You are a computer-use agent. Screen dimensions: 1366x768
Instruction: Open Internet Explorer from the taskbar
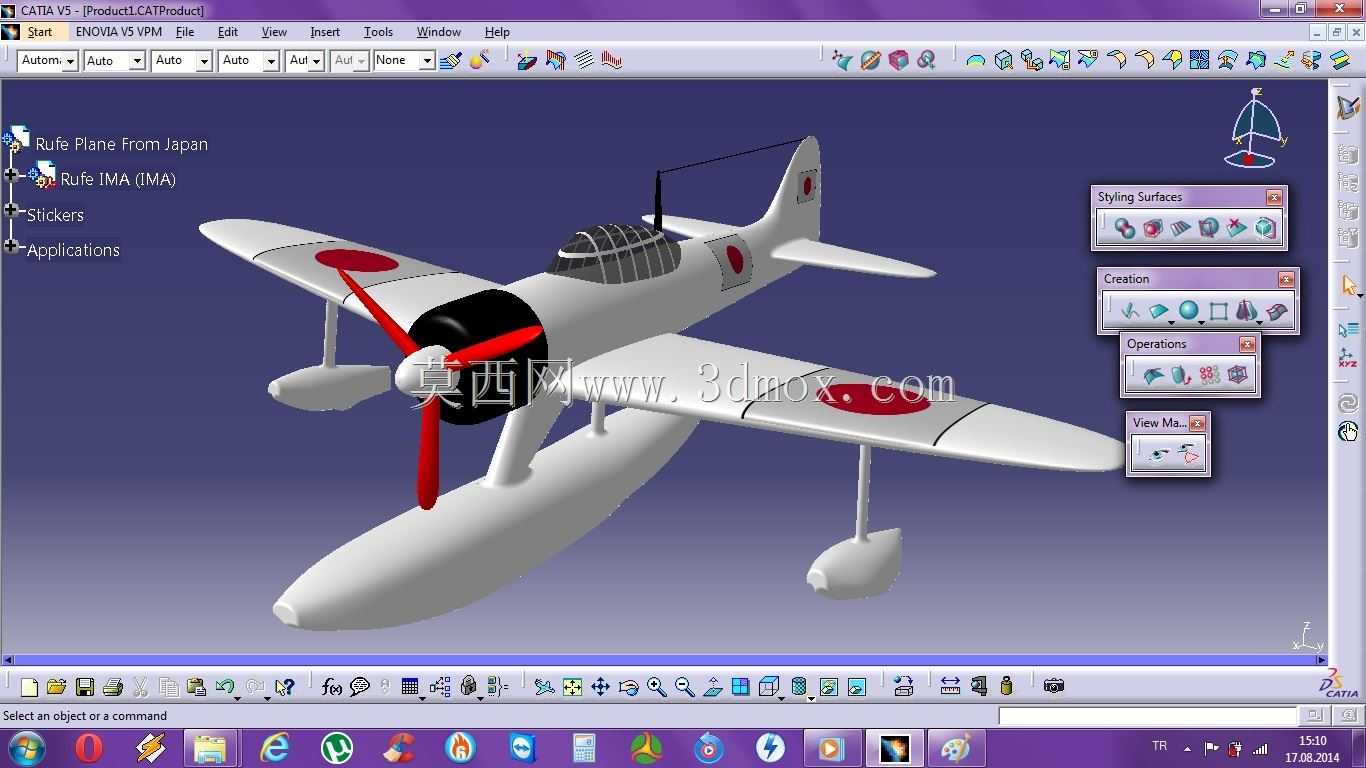275,747
